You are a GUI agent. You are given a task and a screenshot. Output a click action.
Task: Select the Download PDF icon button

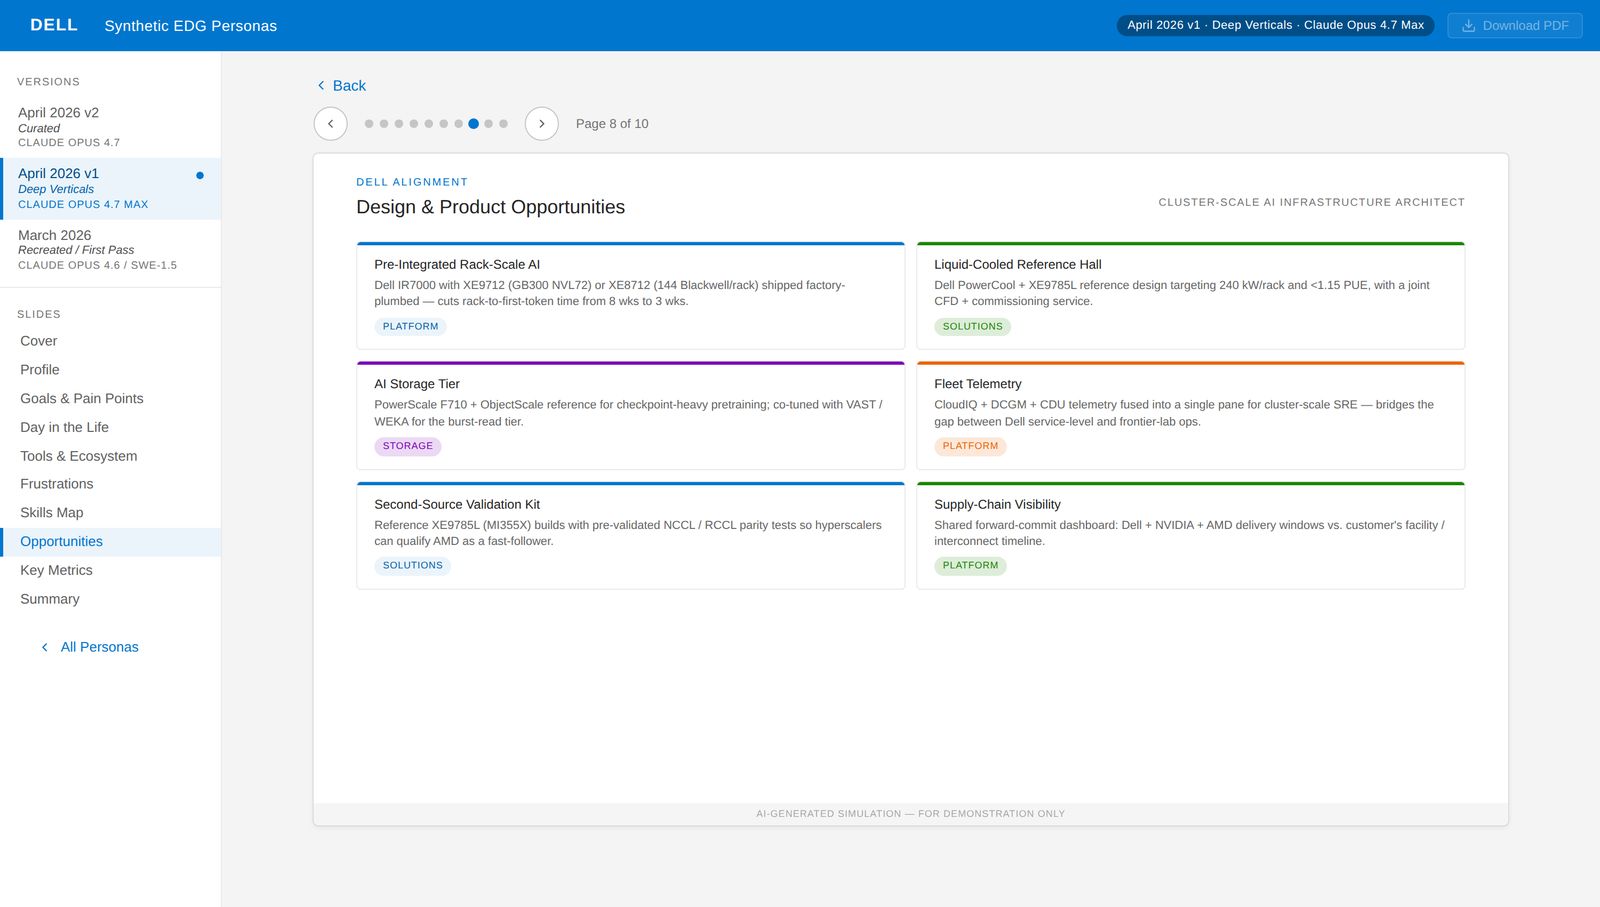(x=1514, y=25)
